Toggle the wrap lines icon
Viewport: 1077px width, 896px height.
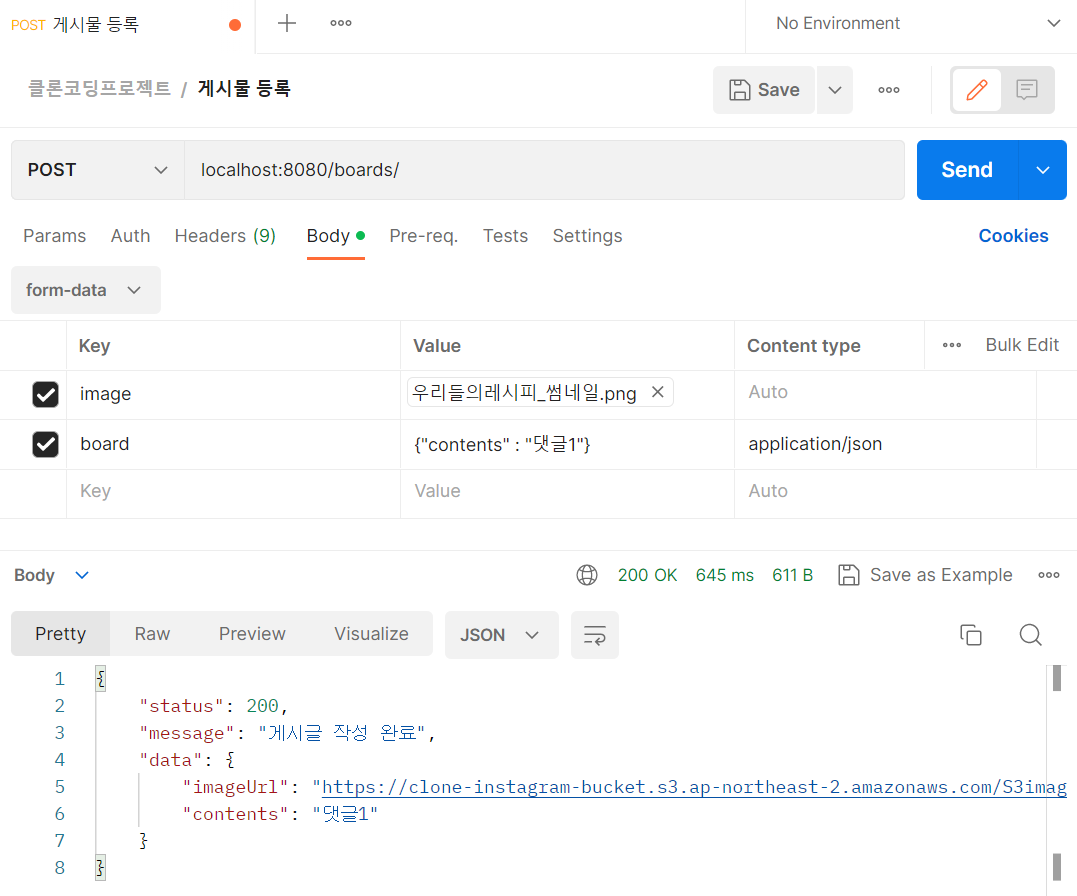pos(595,635)
